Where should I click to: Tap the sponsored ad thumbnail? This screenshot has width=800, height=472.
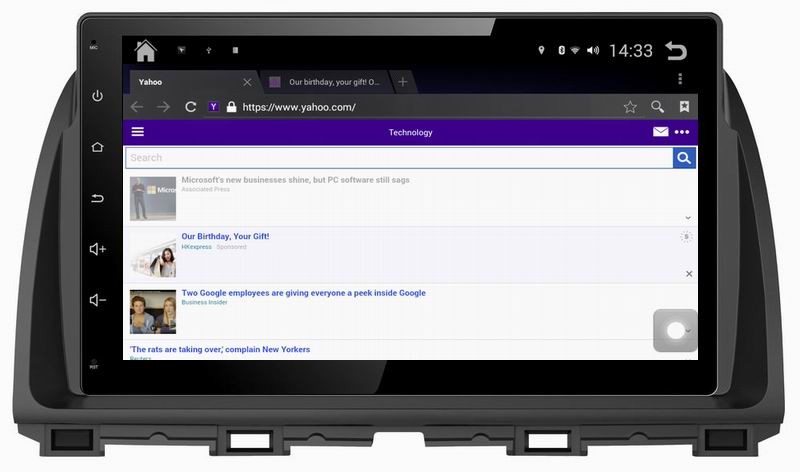pyautogui.click(x=153, y=255)
